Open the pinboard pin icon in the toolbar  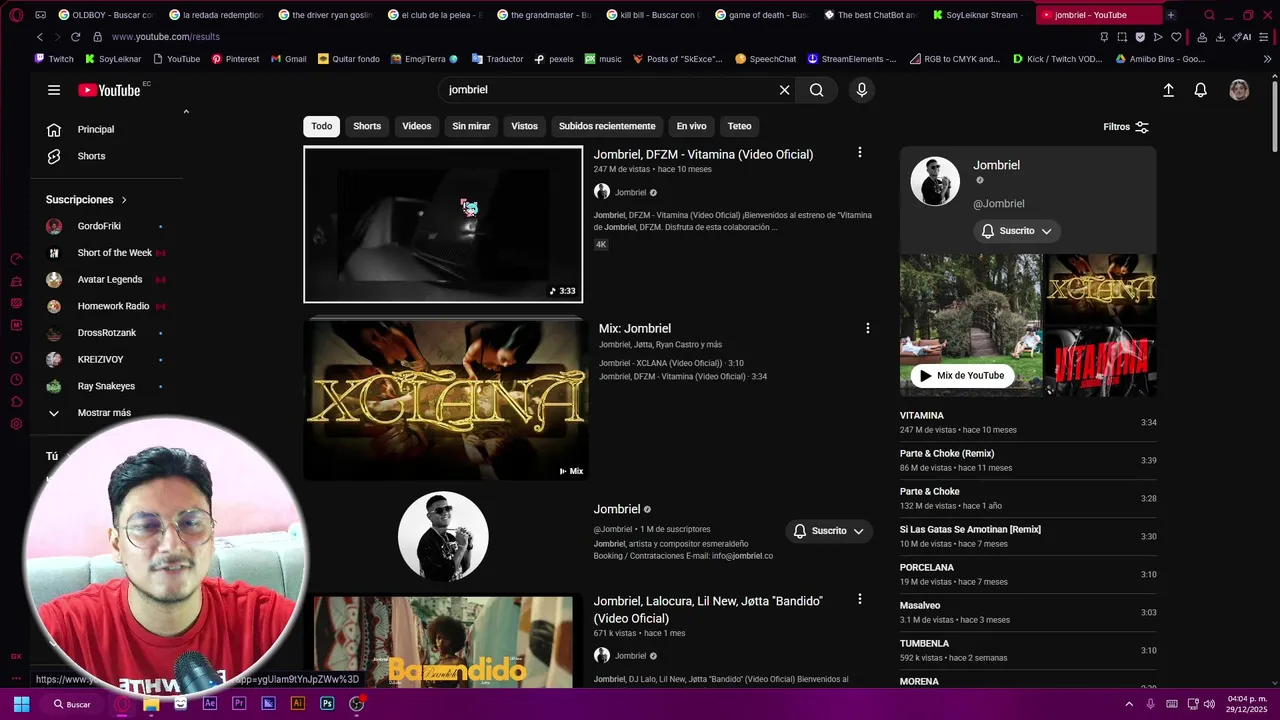(1104, 37)
